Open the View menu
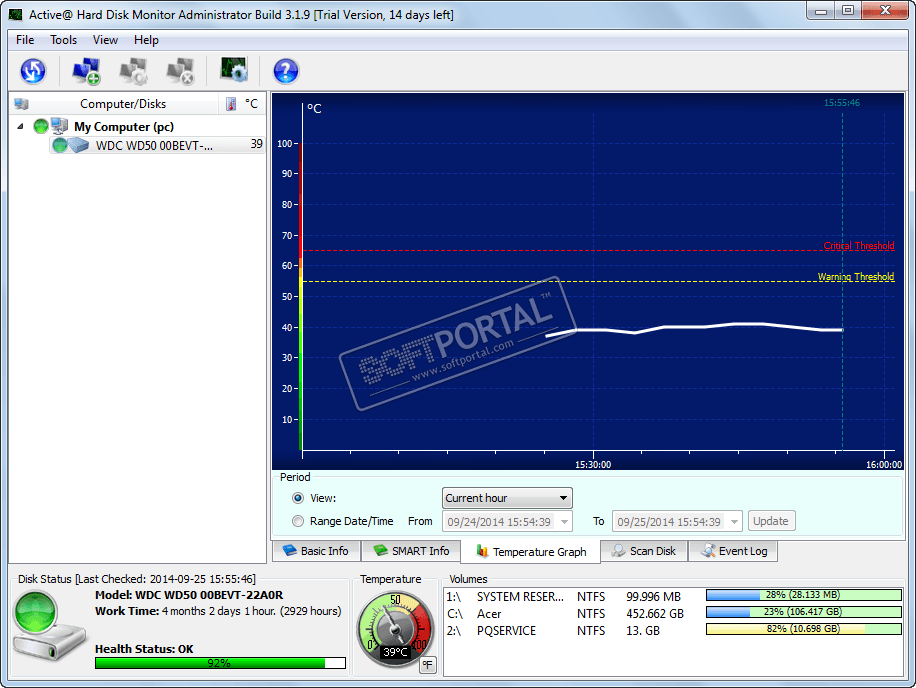 click(x=105, y=40)
